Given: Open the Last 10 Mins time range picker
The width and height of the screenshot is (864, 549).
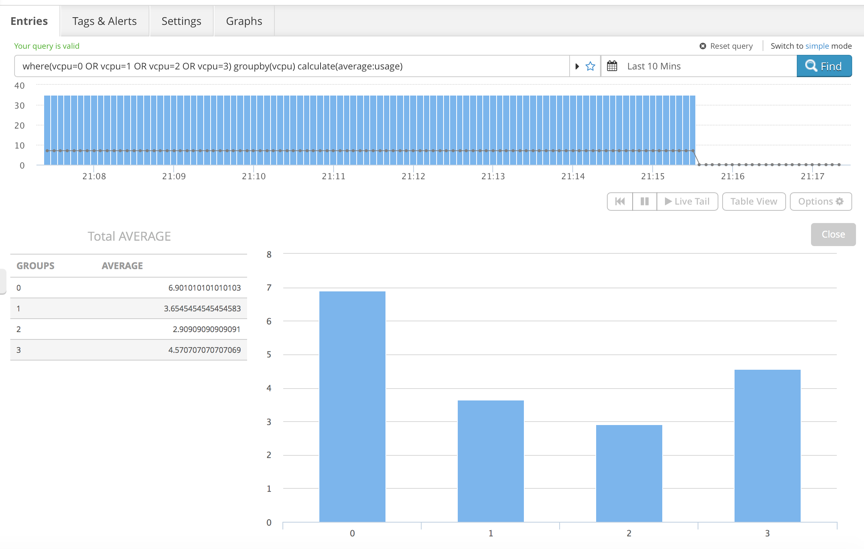Looking at the screenshot, I should 700,66.
